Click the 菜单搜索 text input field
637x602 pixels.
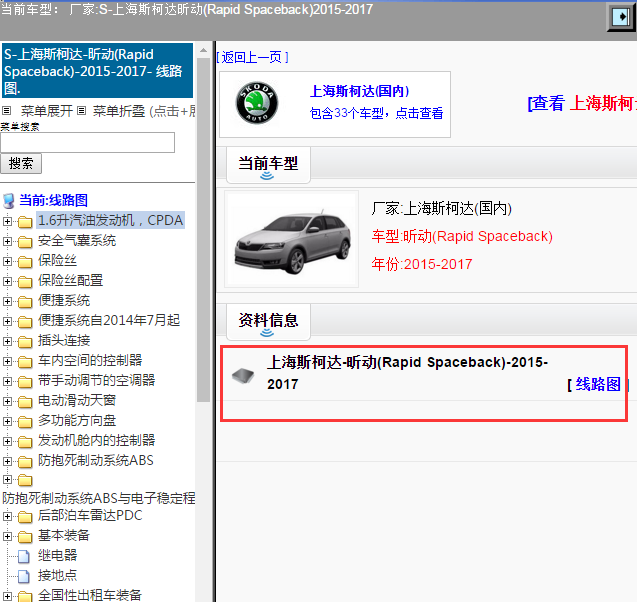coord(87,142)
